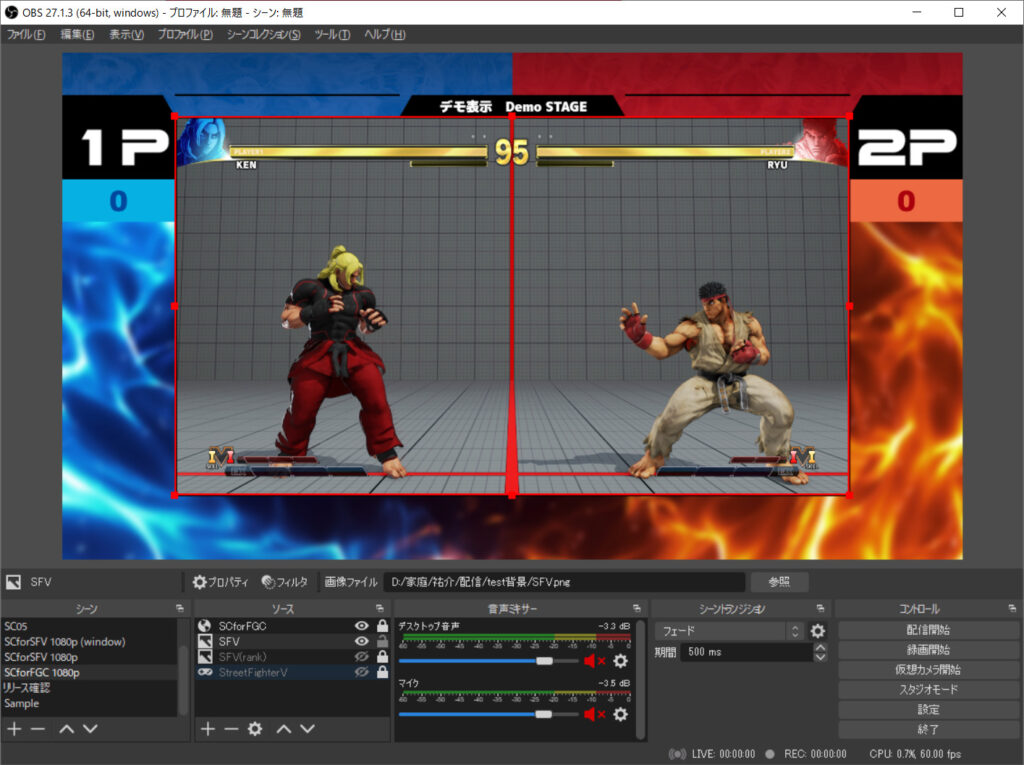Unmute マイク speaker icon
Screen dimensions: 1024x765
point(594,714)
